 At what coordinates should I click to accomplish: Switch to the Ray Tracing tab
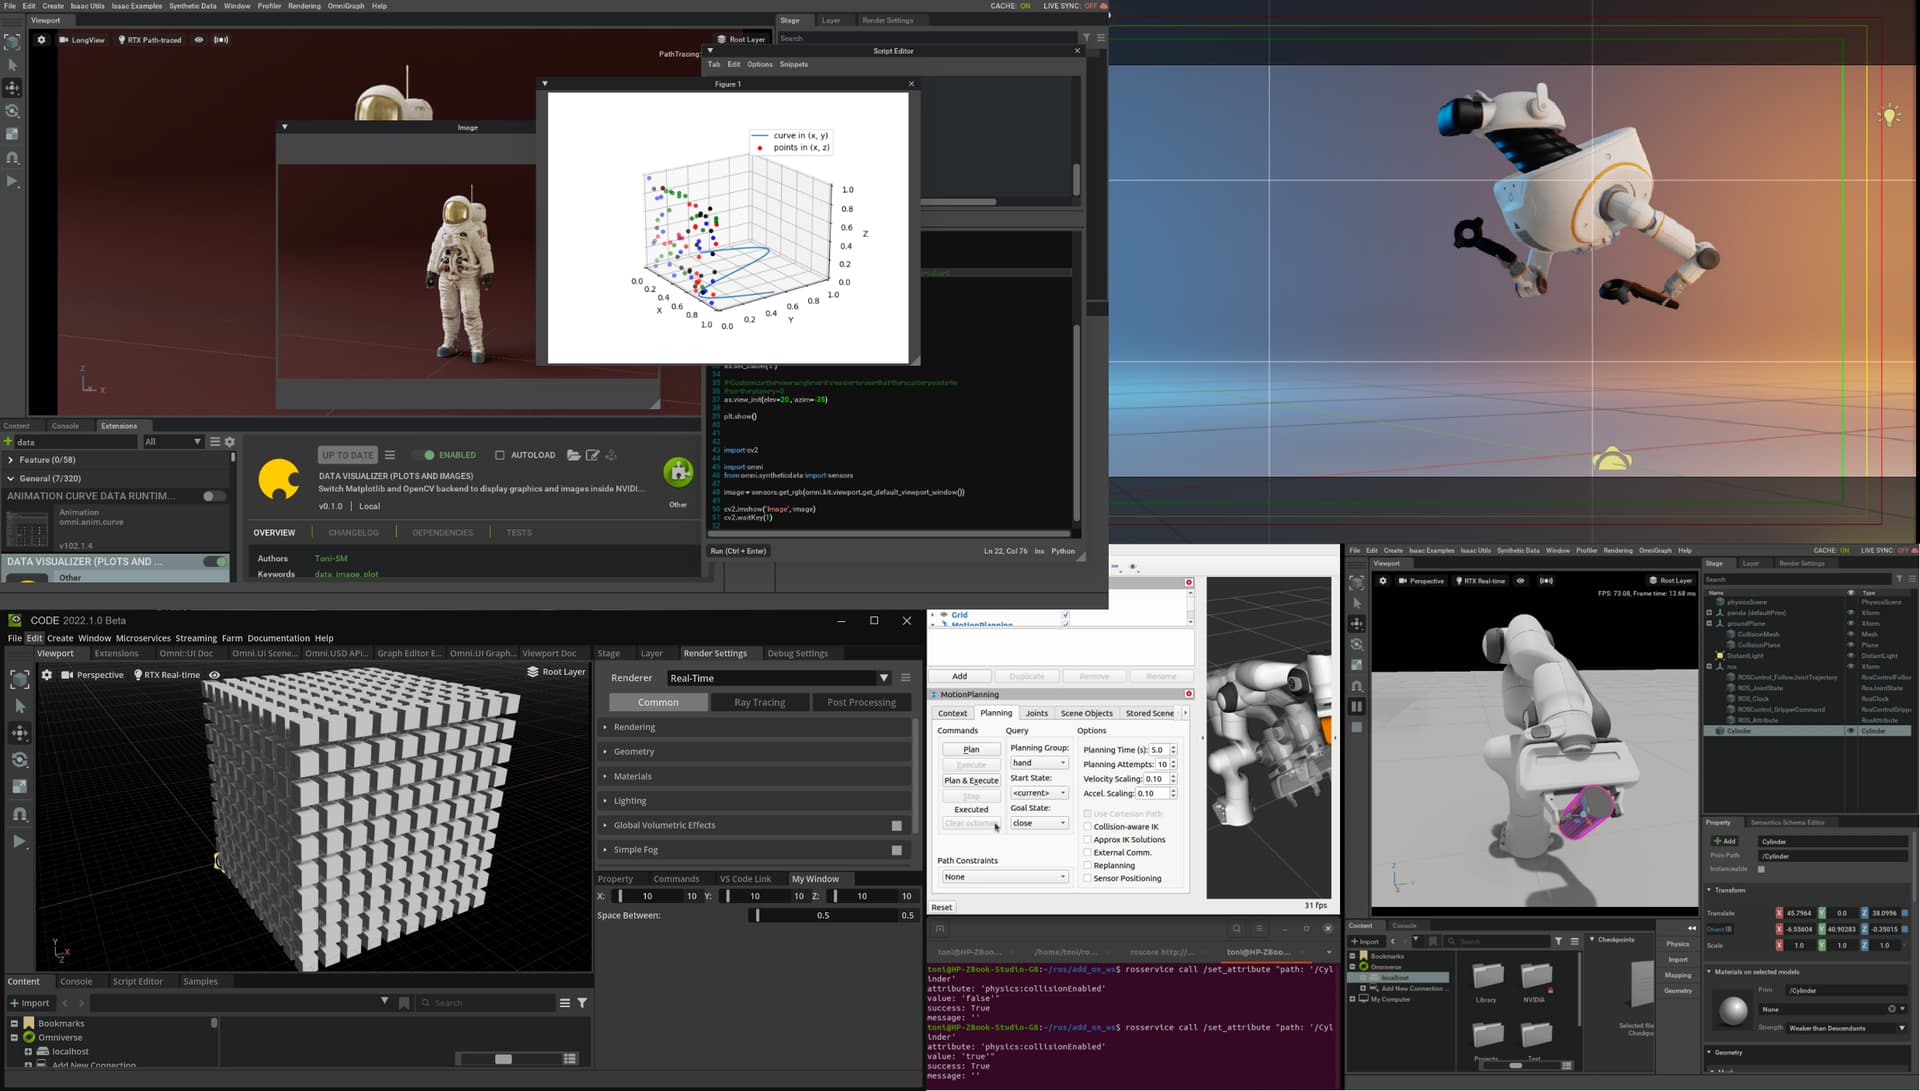[x=759, y=703]
